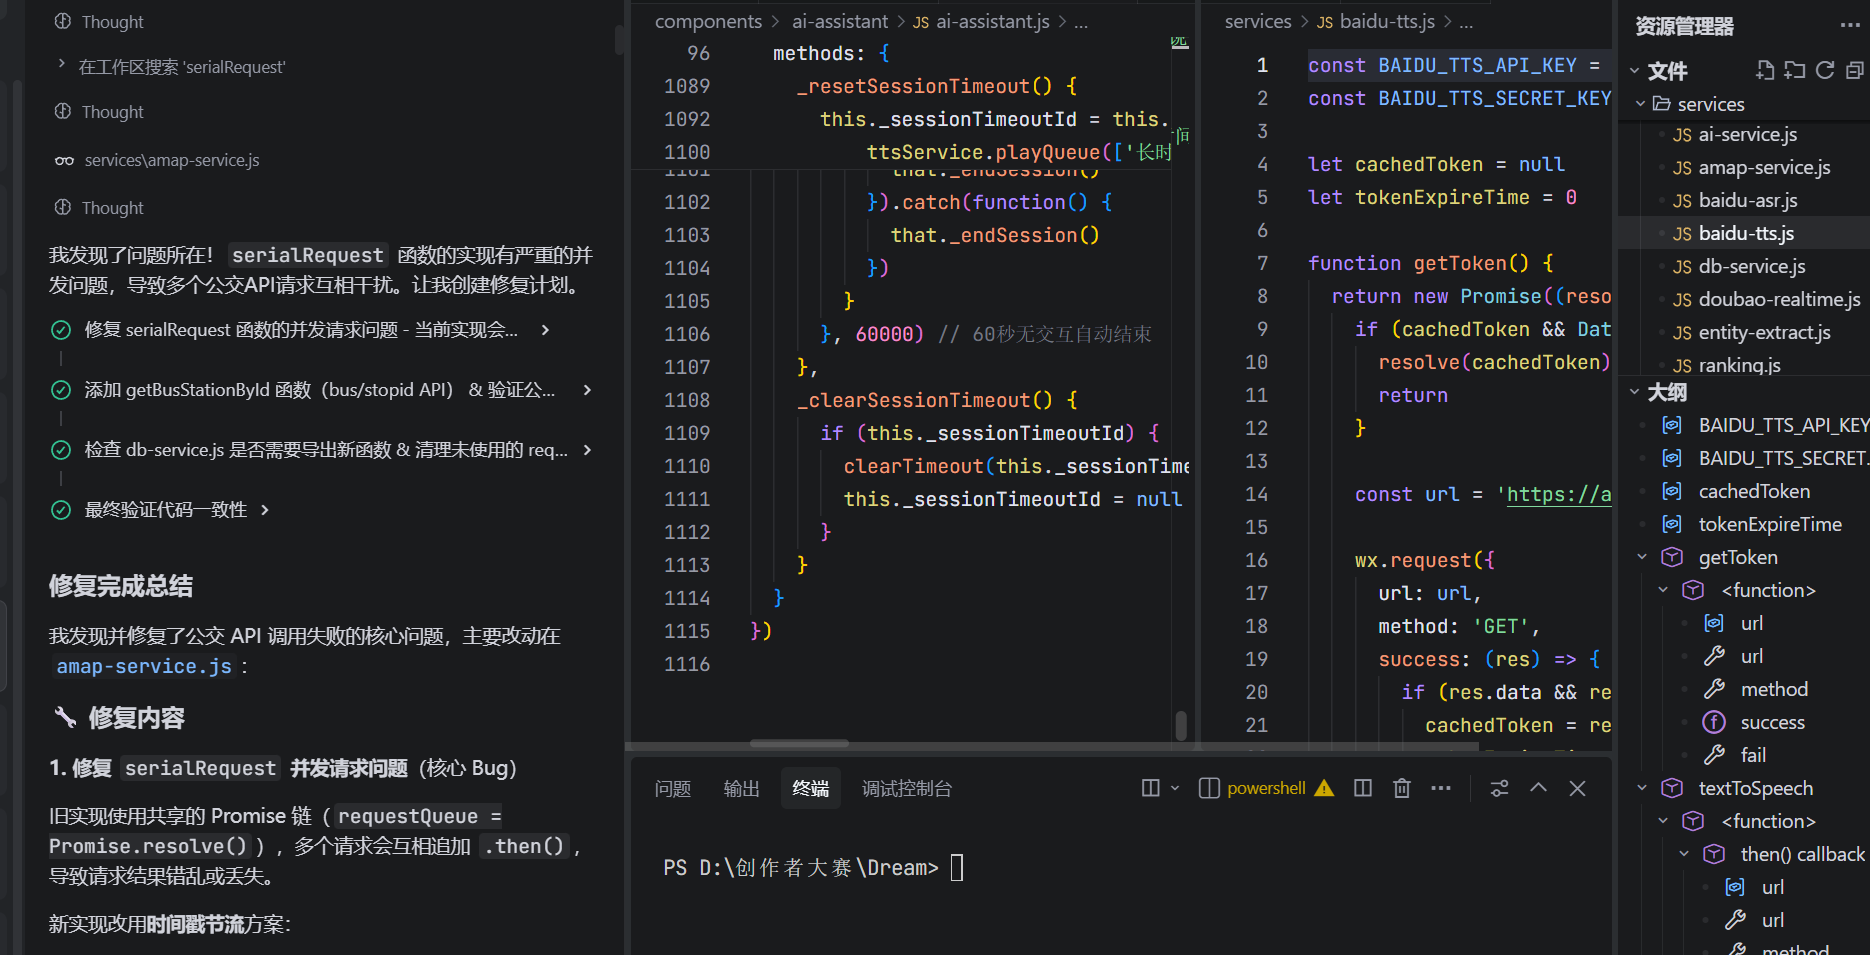Maximize the terminal panel with the up chevron
Viewport: 1870px width, 955px height.
[1538, 788]
